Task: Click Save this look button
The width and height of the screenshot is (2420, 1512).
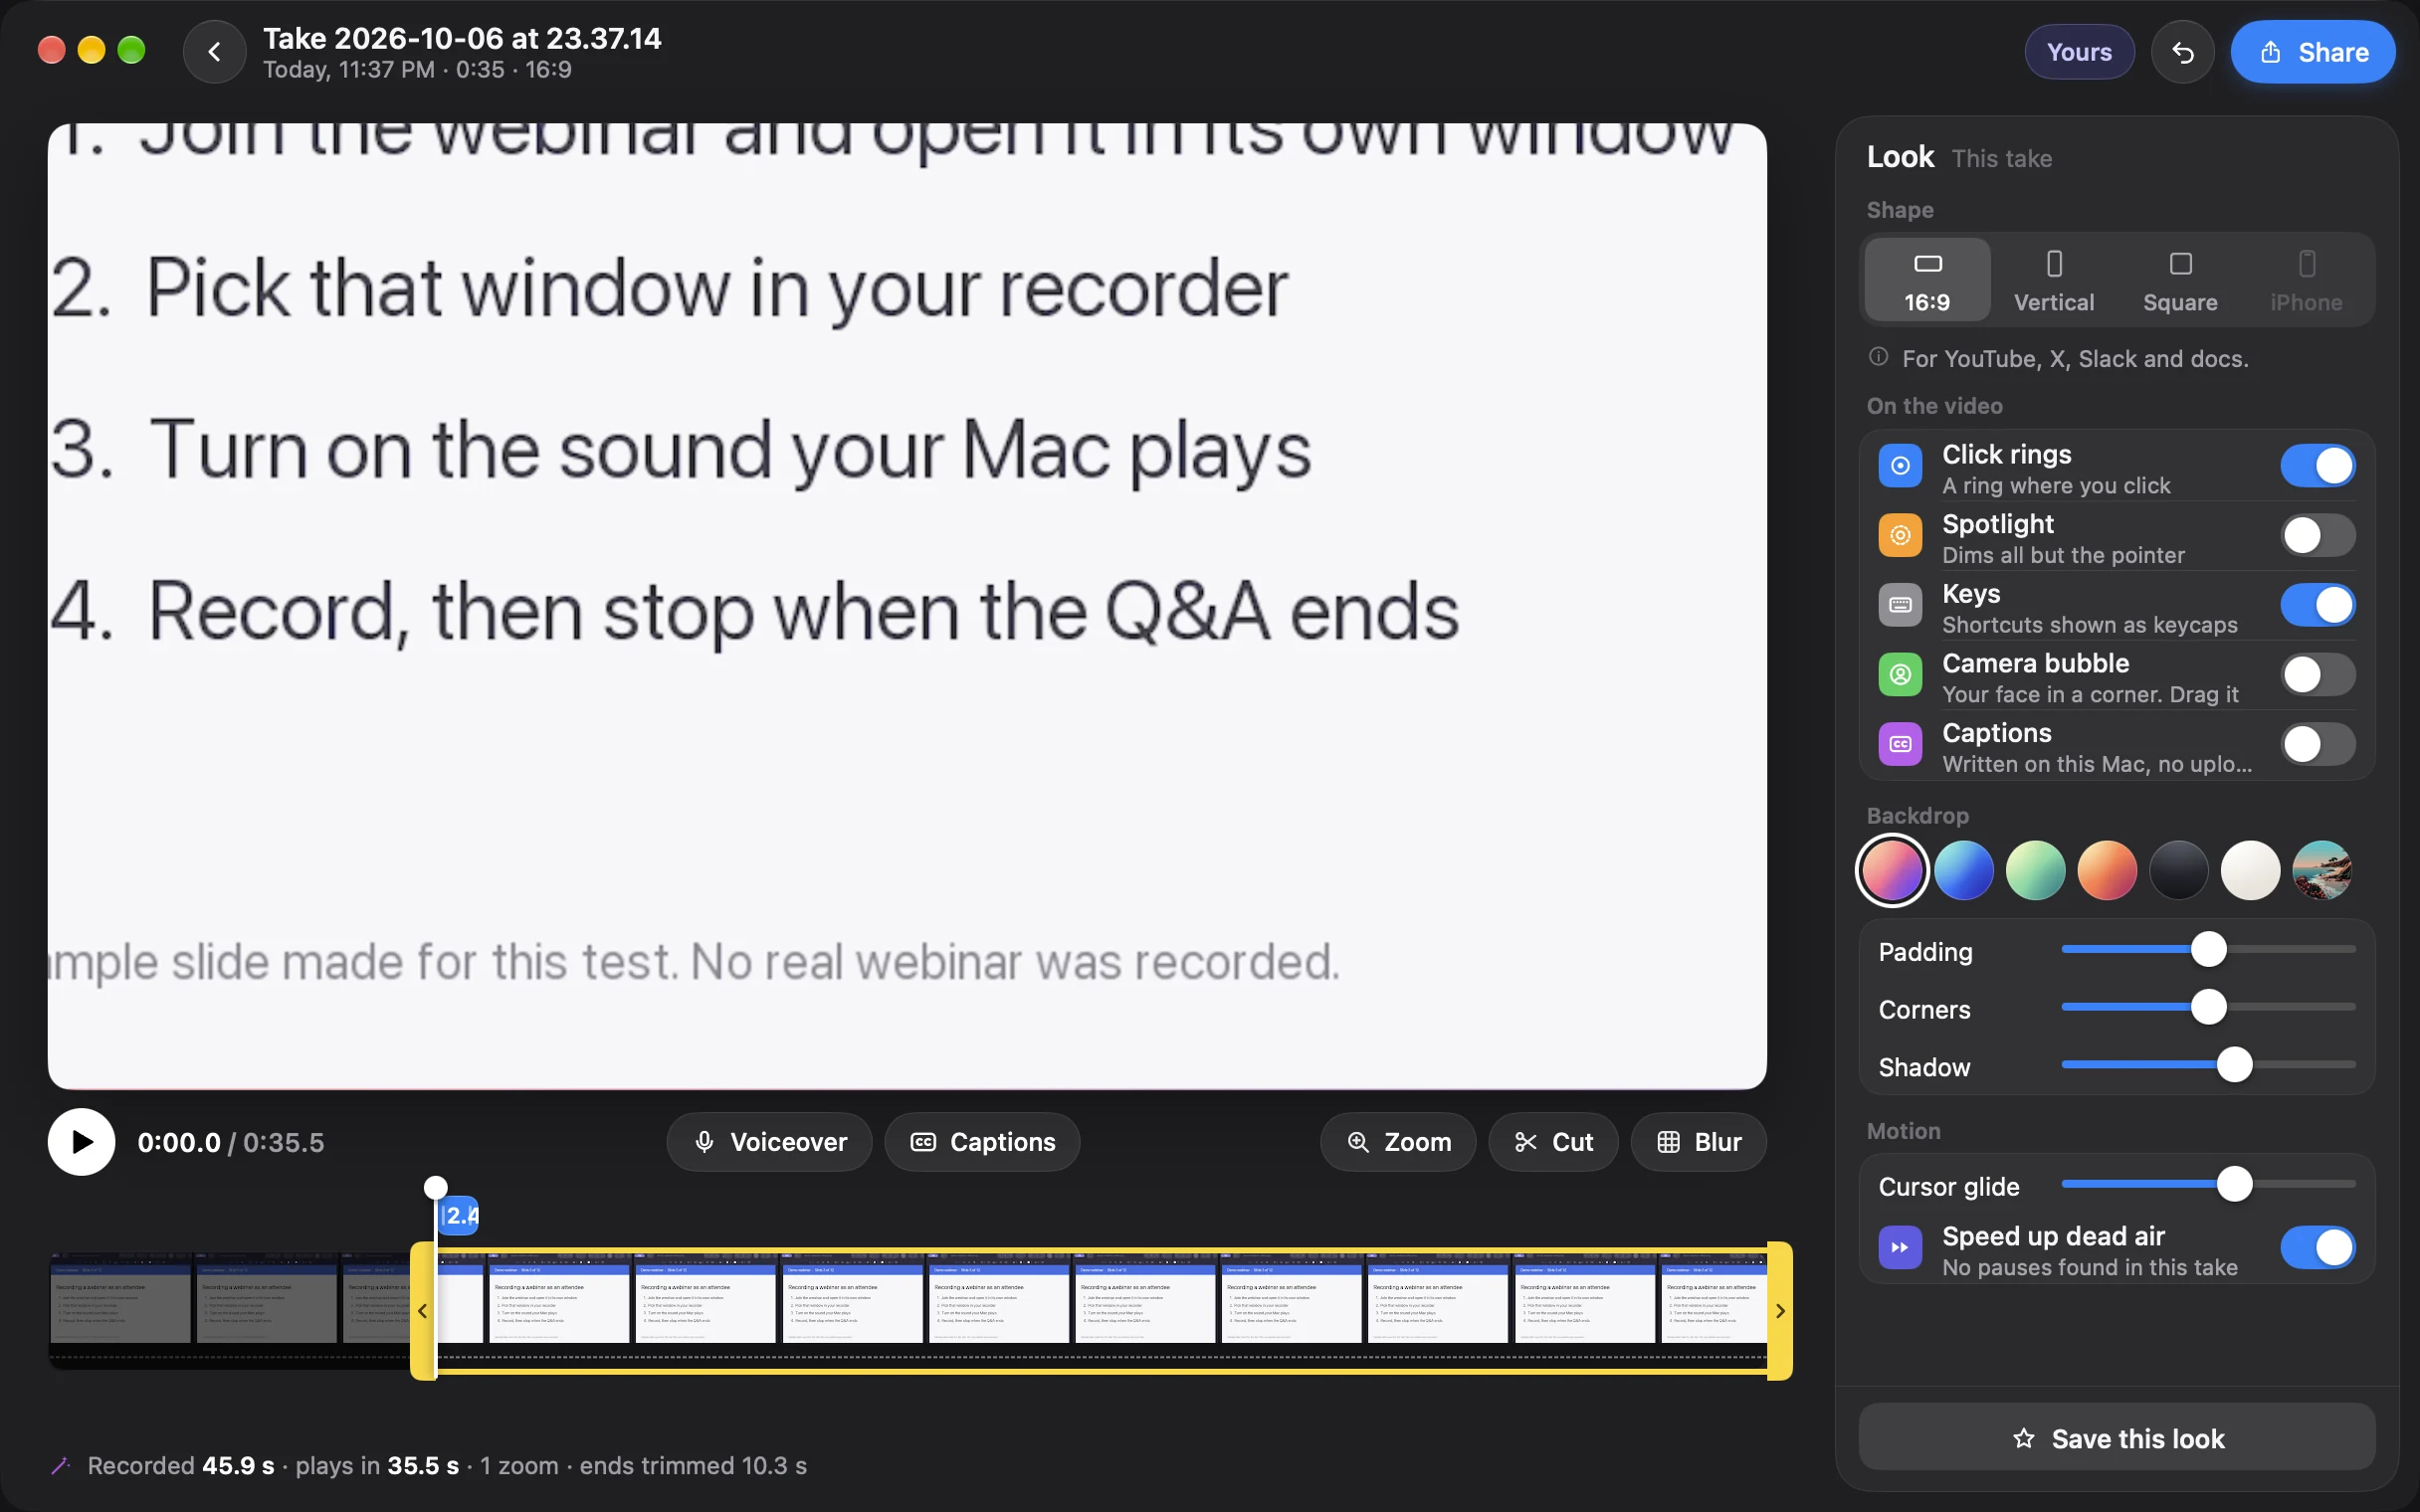Action: tap(2116, 1438)
